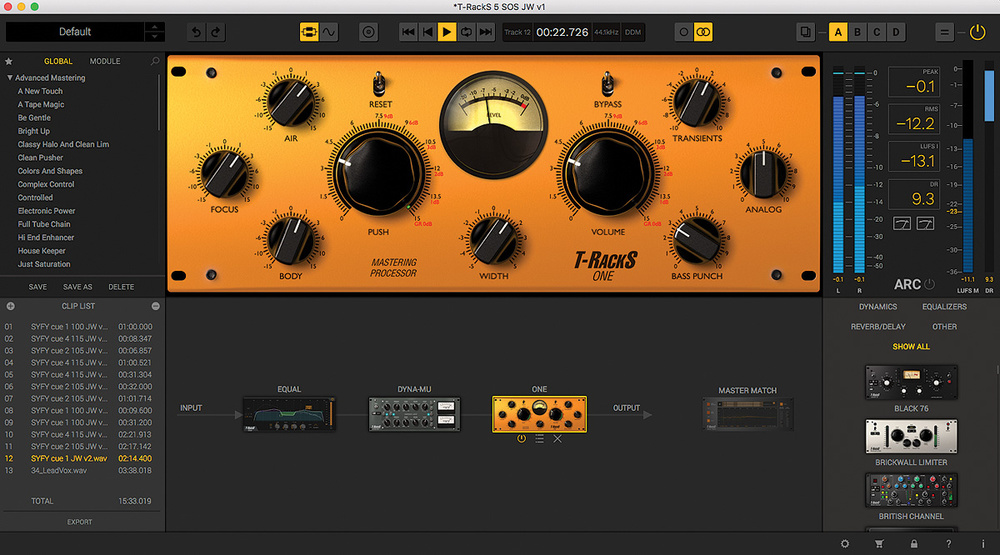The height and width of the screenshot is (555, 1000).
Task: Open preferences via the gear icon
Action: coord(845,543)
